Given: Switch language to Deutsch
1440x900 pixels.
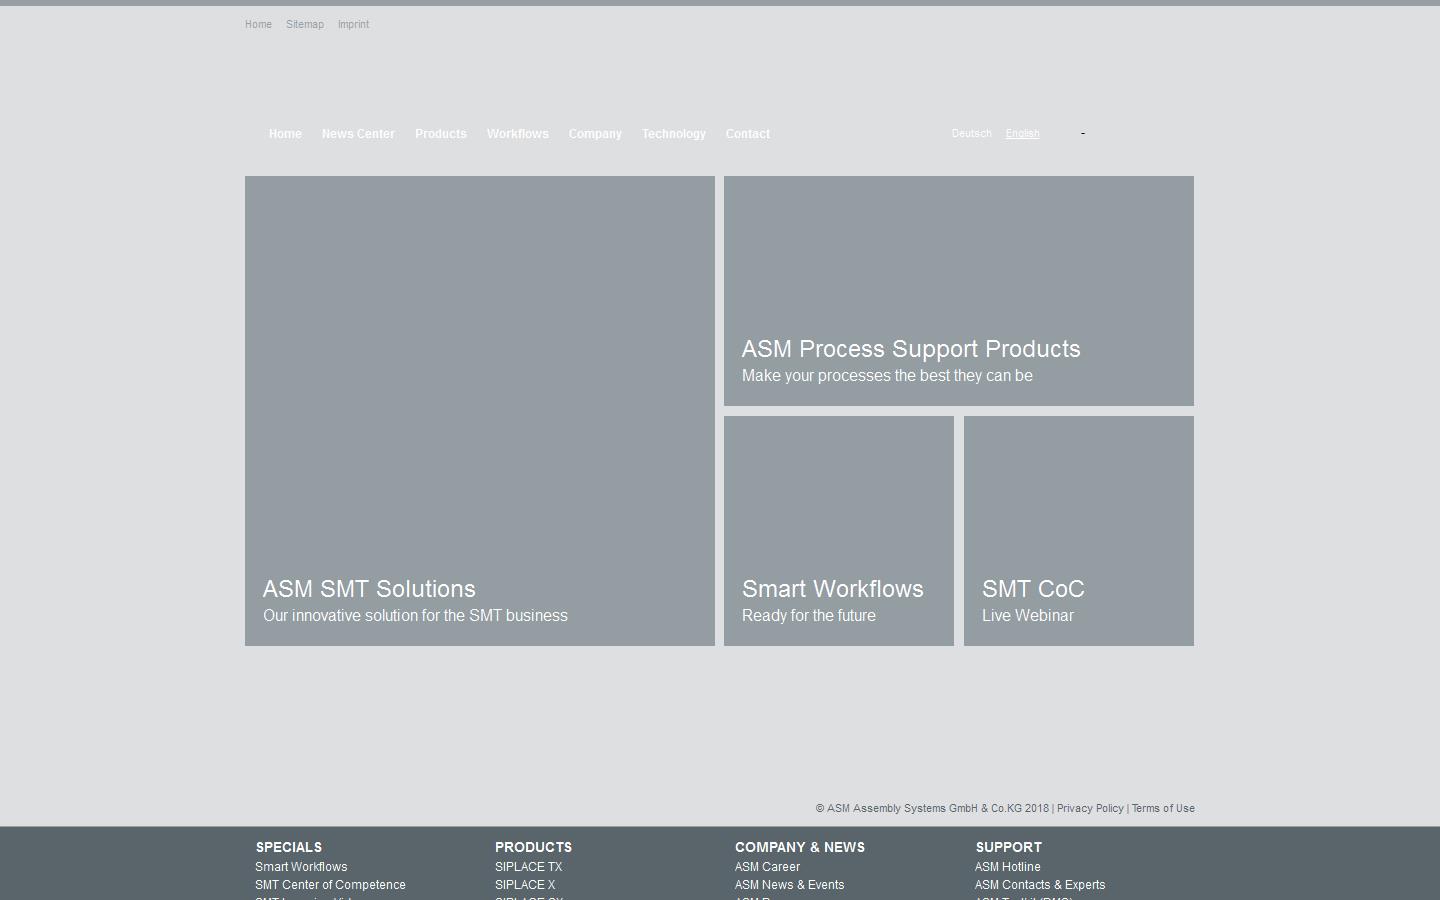Looking at the screenshot, I should pyautogui.click(x=971, y=134).
